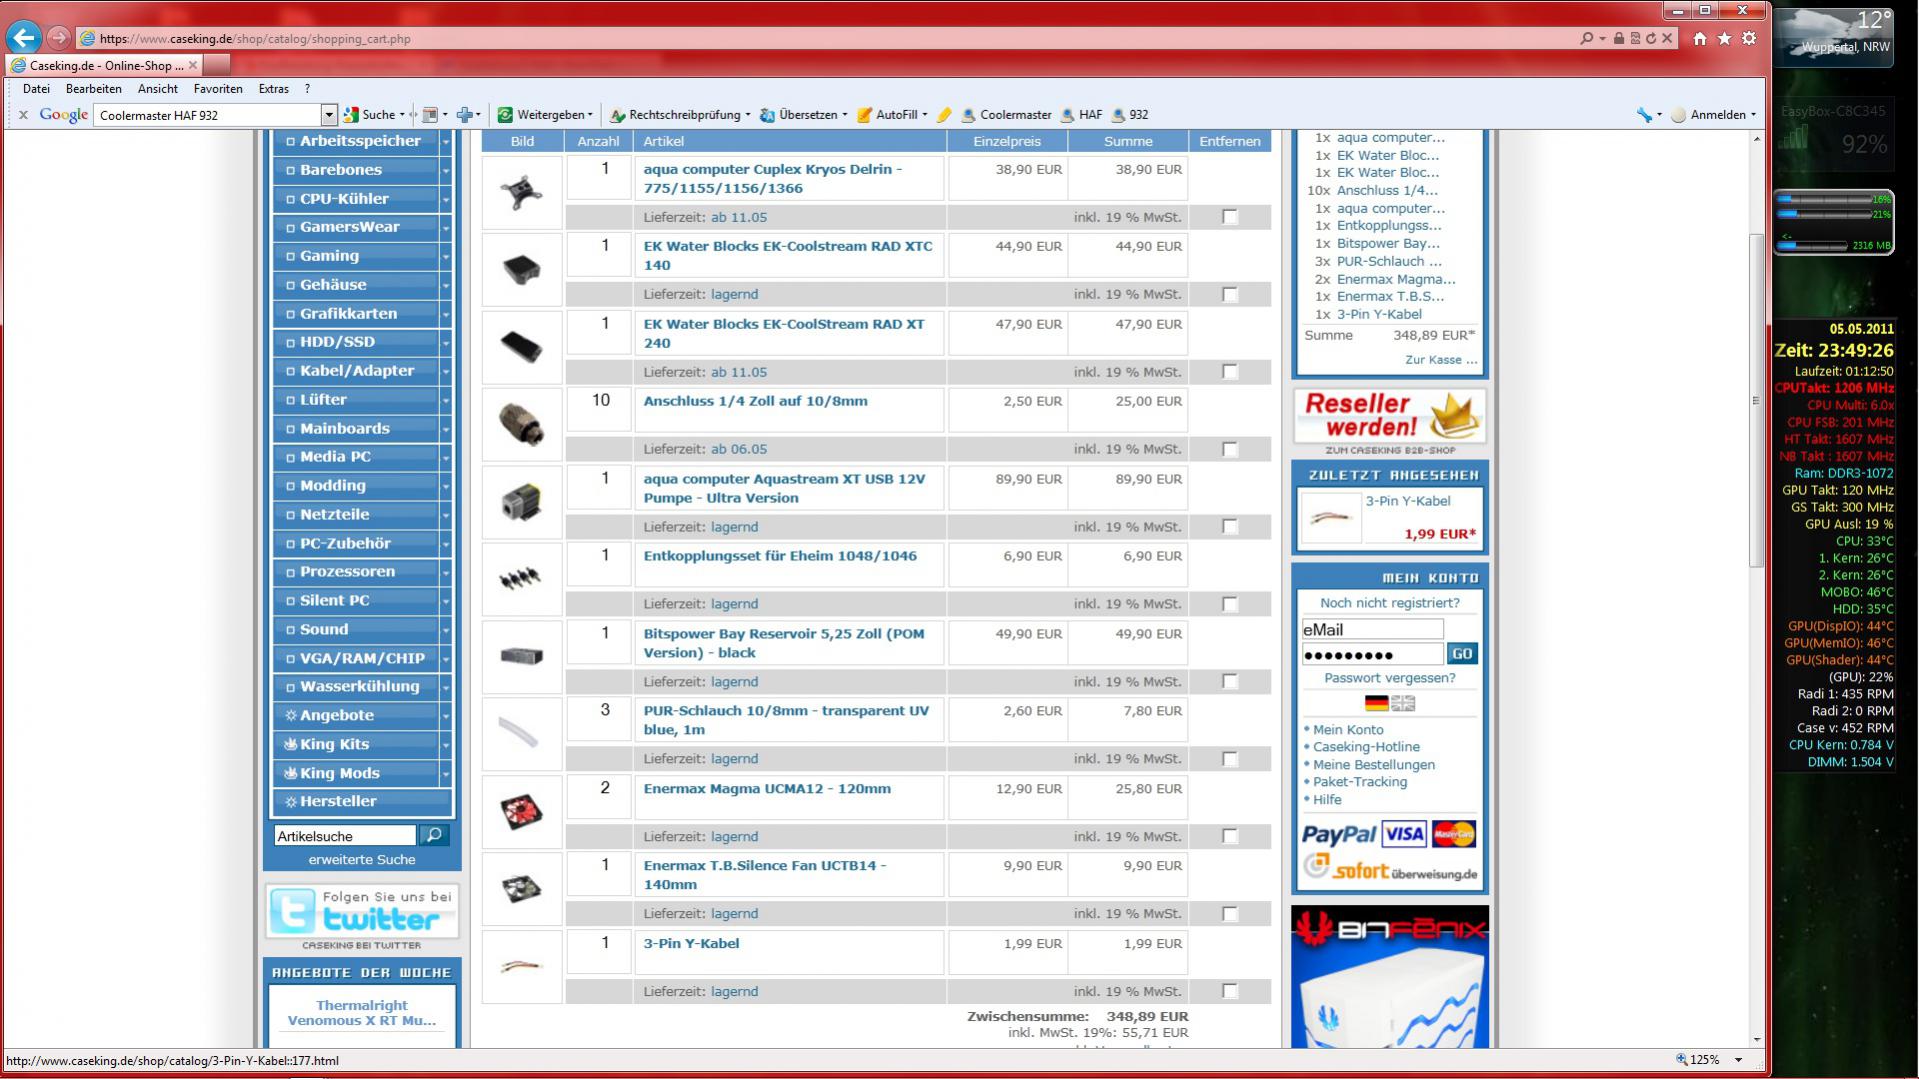Click the Artikelsuche magnifier search button

pos(434,835)
